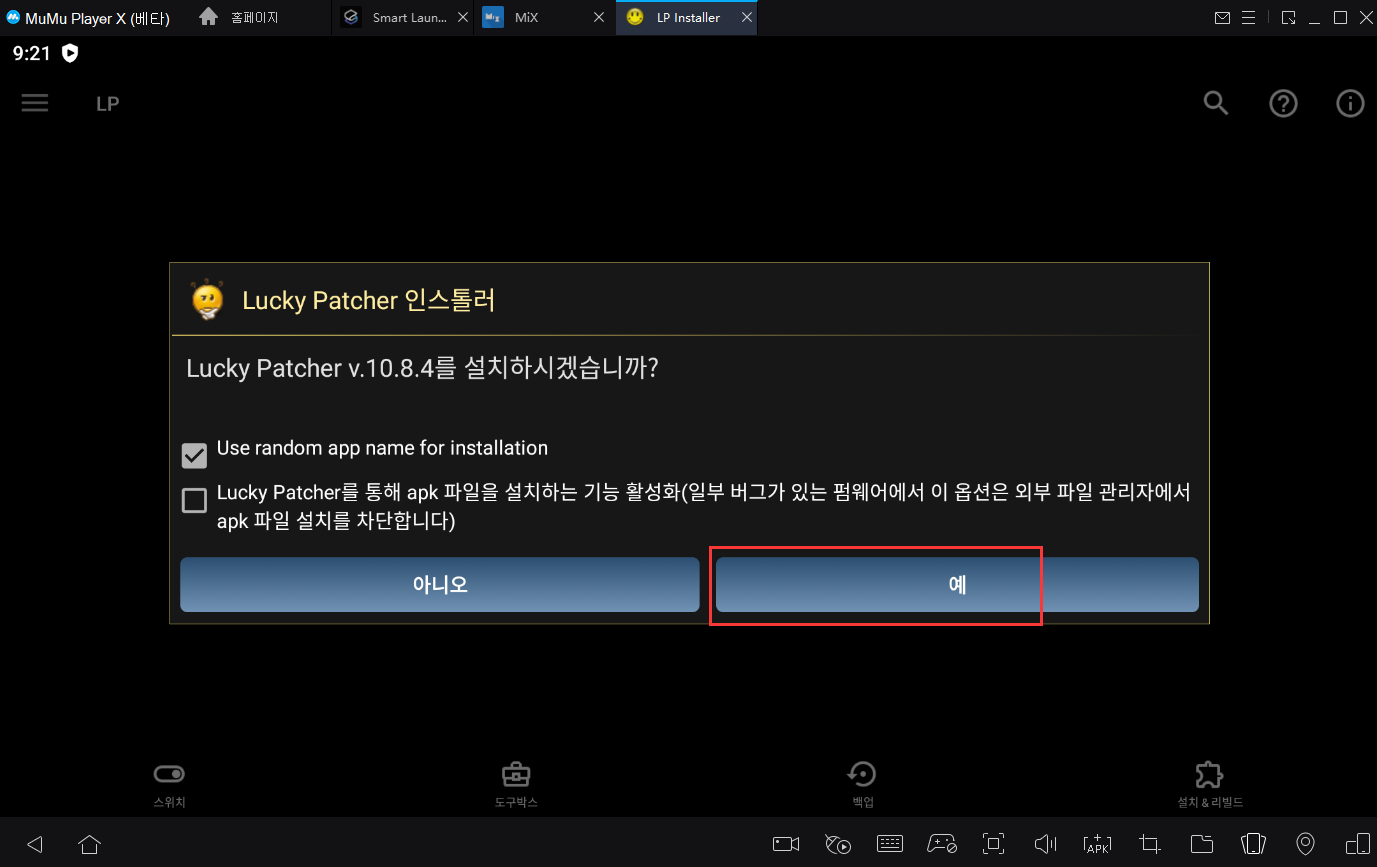Open the help question mark icon
The height and width of the screenshot is (867, 1377).
pyautogui.click(x=1283, y=103)
